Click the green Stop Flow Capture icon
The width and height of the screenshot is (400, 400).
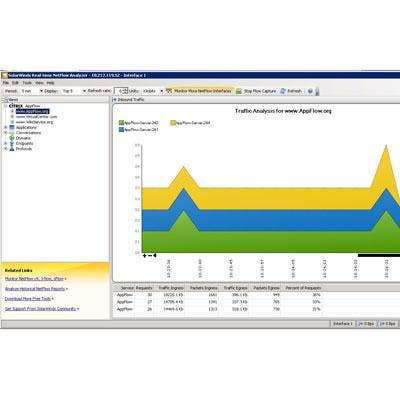click(x=239, y=91)
